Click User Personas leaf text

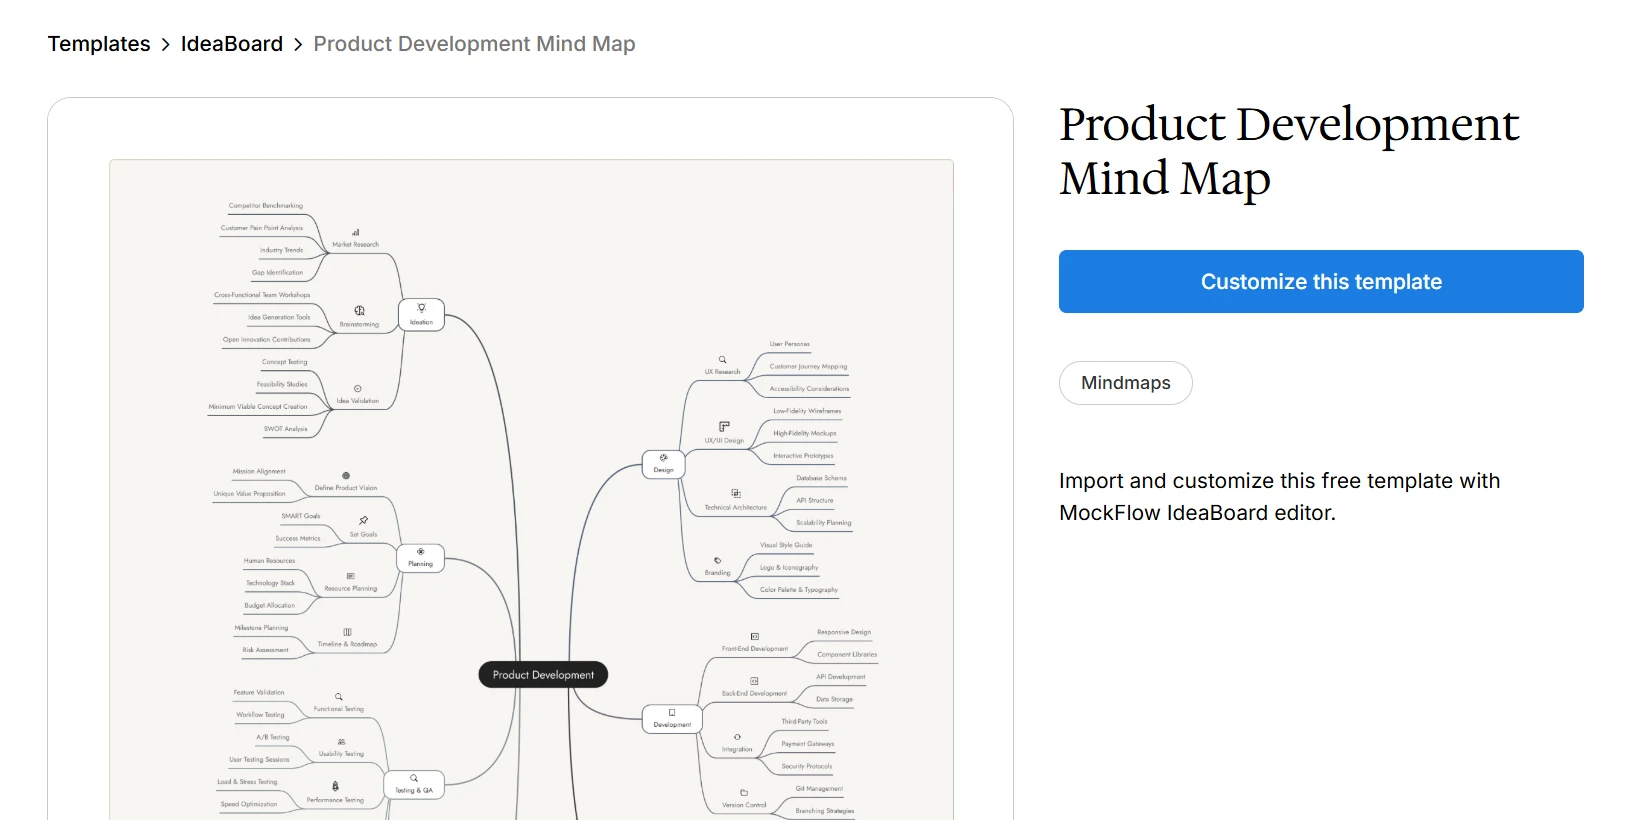(x=790, y=344)
